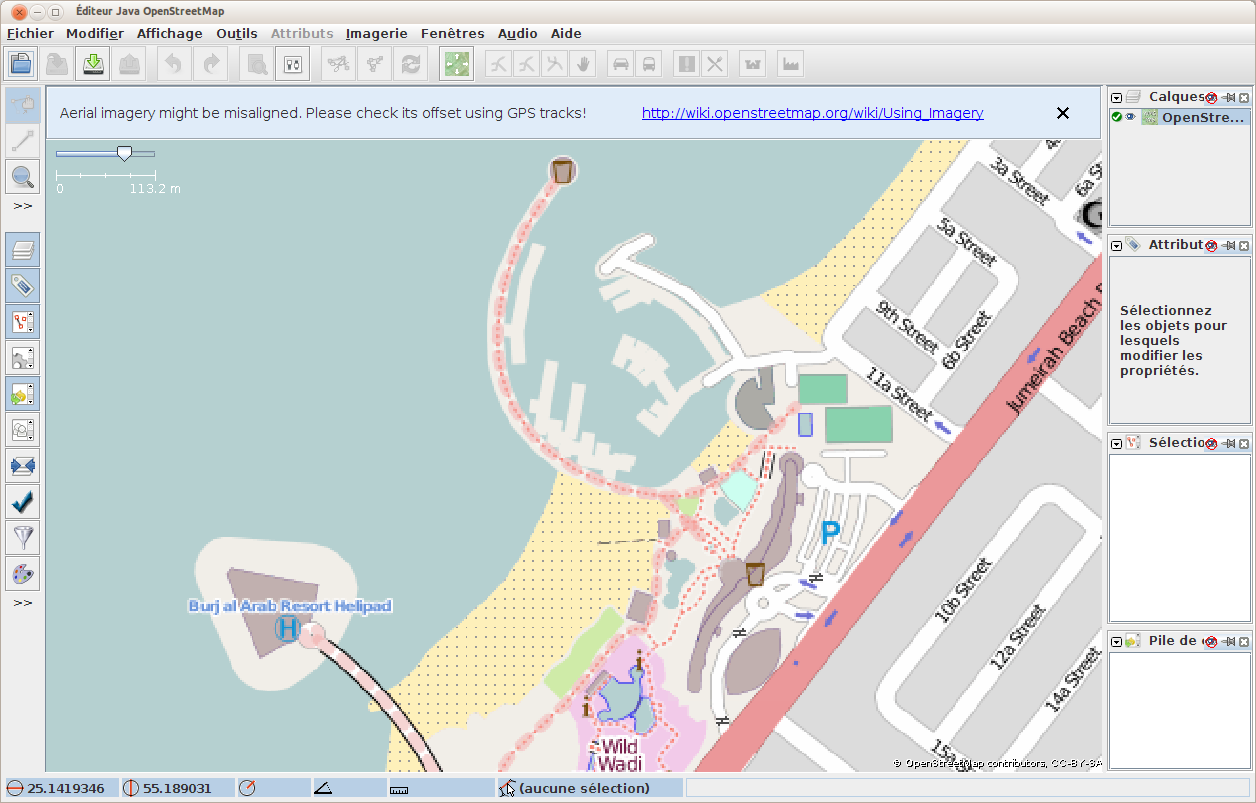
Task: Select the Zoom magnifier tool
Action: click(x=23, y=178)
